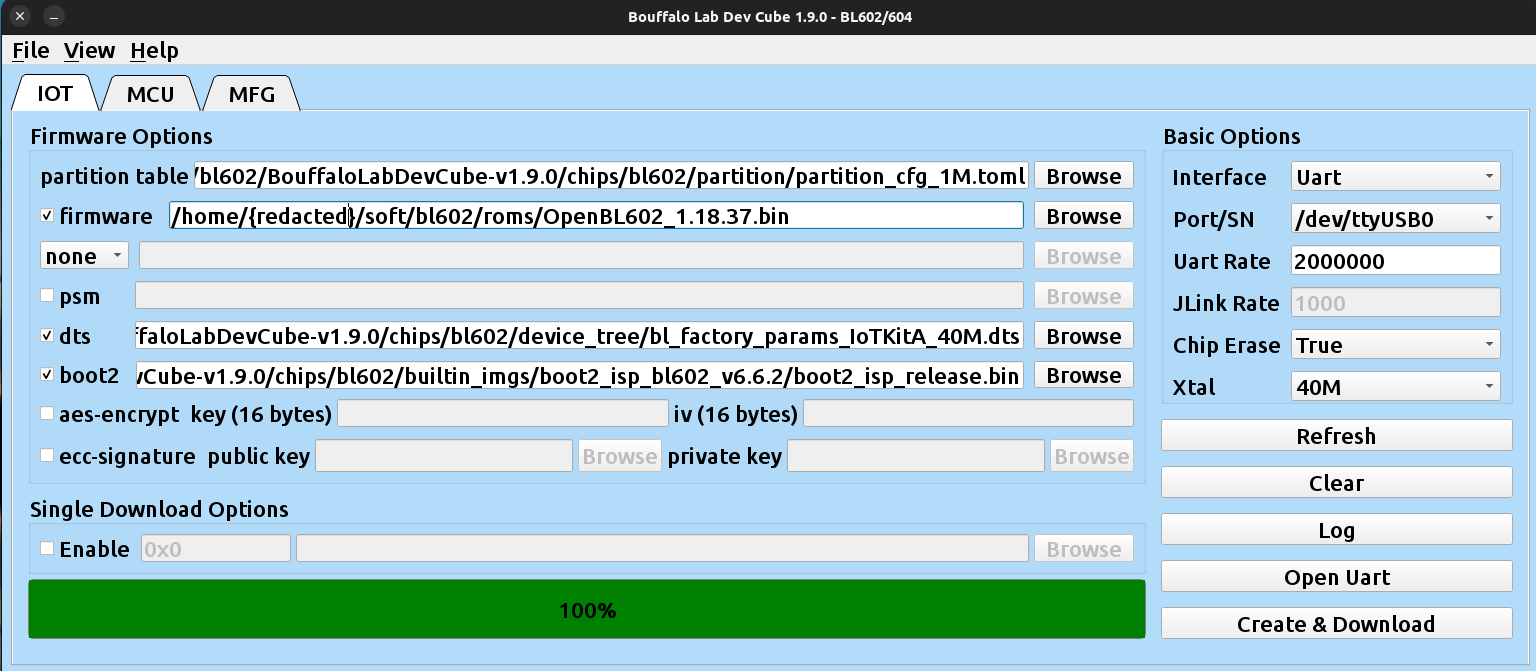The image size is (1536, 671).
Task: Focus the firmware path input field
Action: (x=596, y=216)
